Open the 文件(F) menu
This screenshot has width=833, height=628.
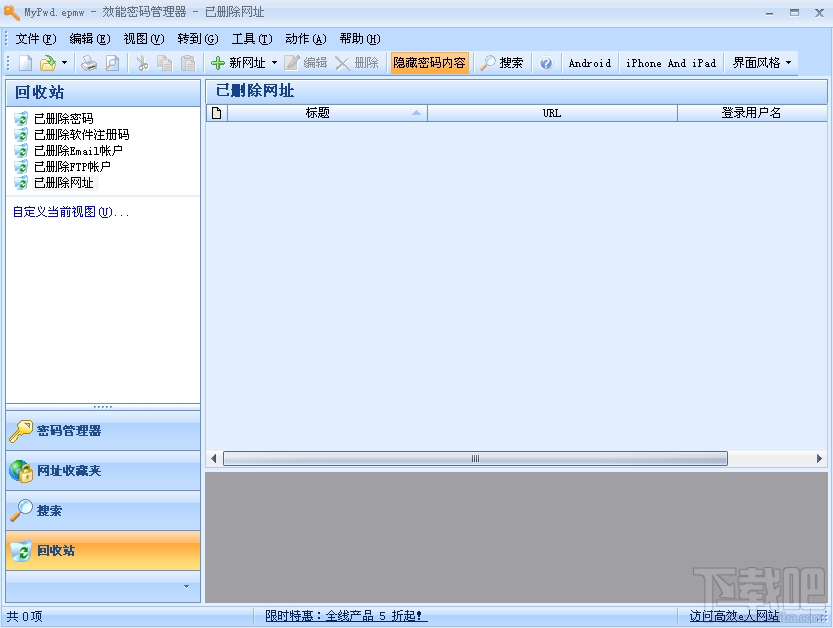36,39
